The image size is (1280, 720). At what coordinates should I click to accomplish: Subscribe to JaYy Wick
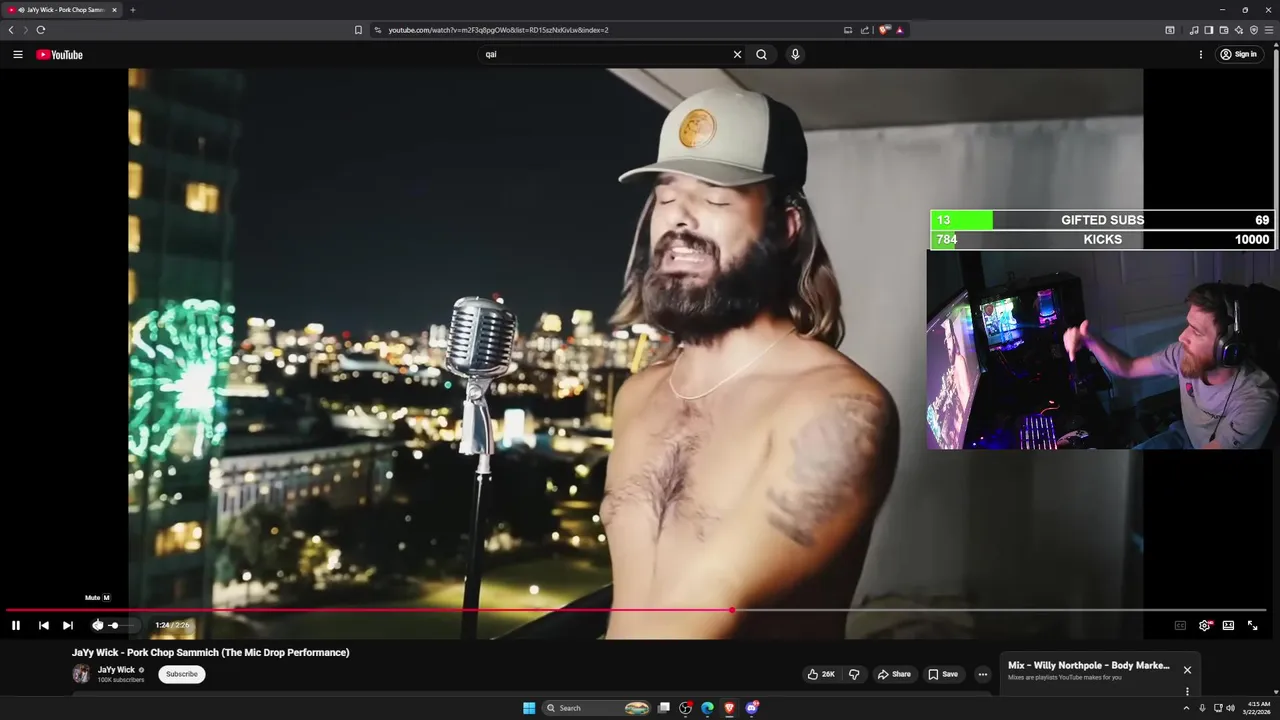point(182,674)
